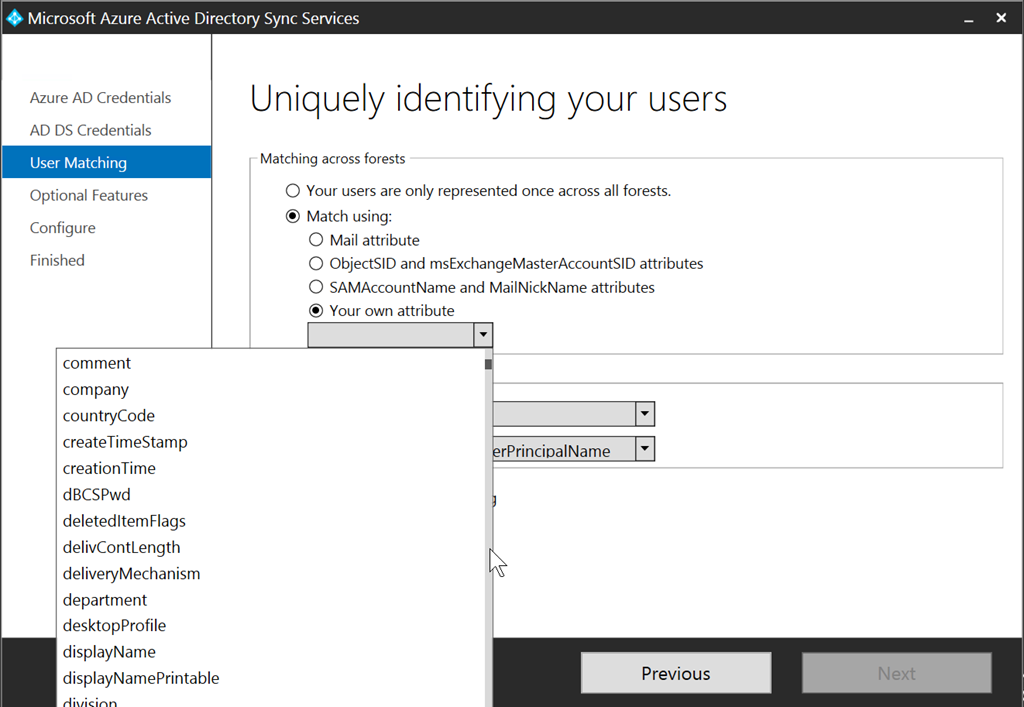
Task: Open the Optional Features step
Action: click(x=89, y=196)
